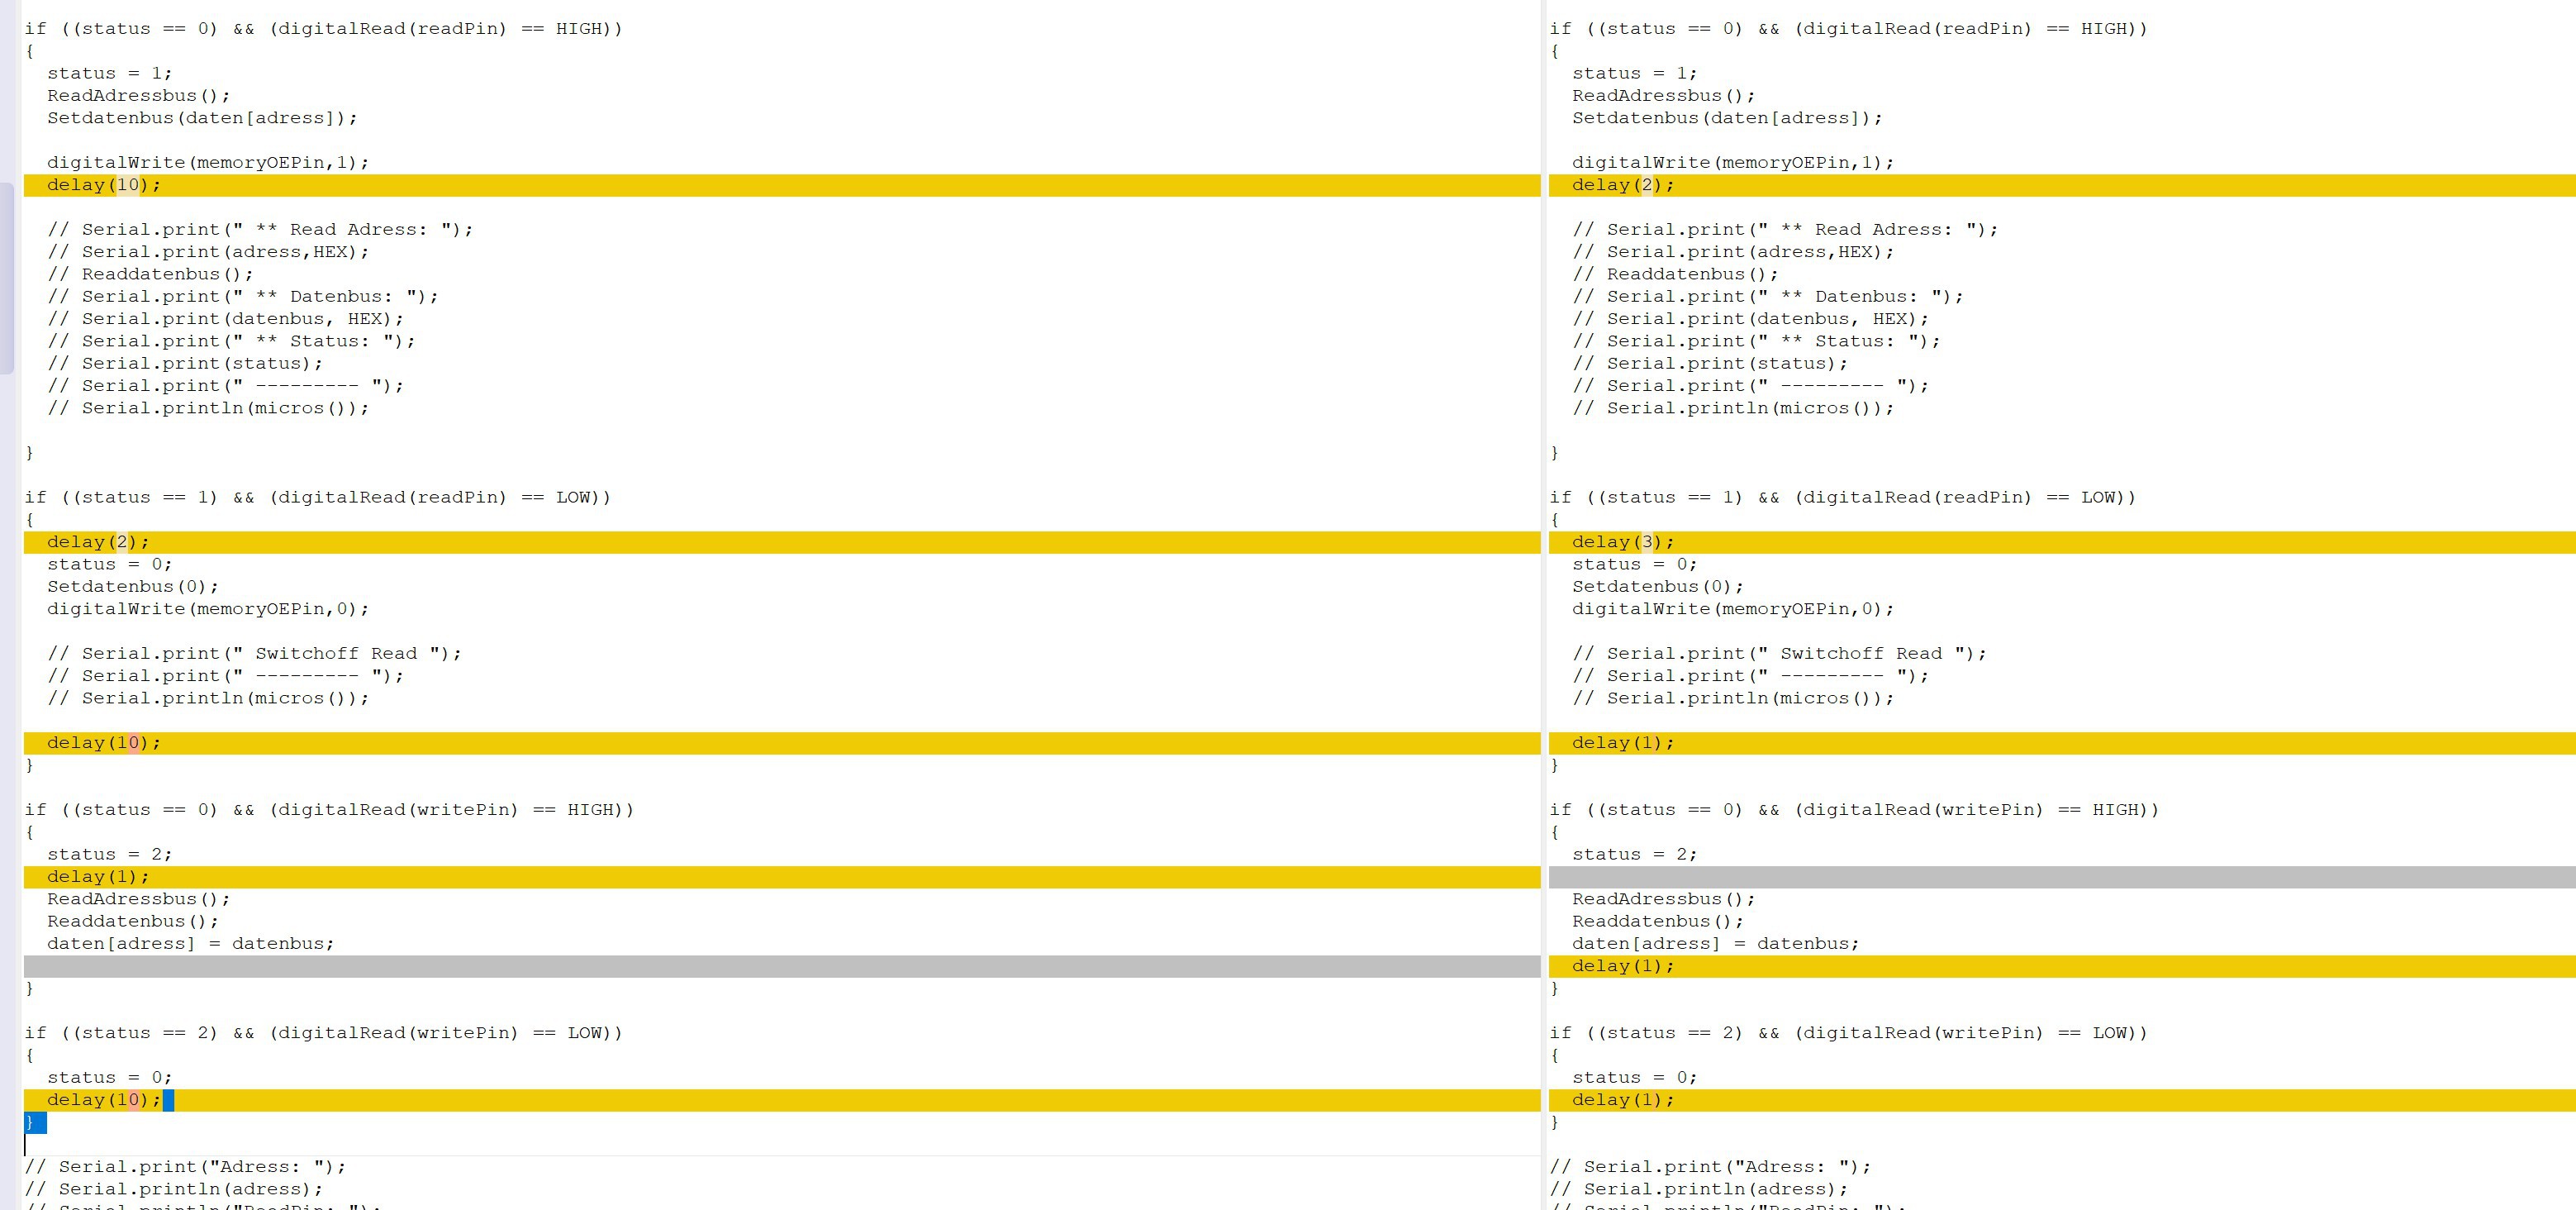This screenshot has height=1210, width=2576.
Task: Click 'status = 2;' line in right pane
Action: coord(1634,855)
